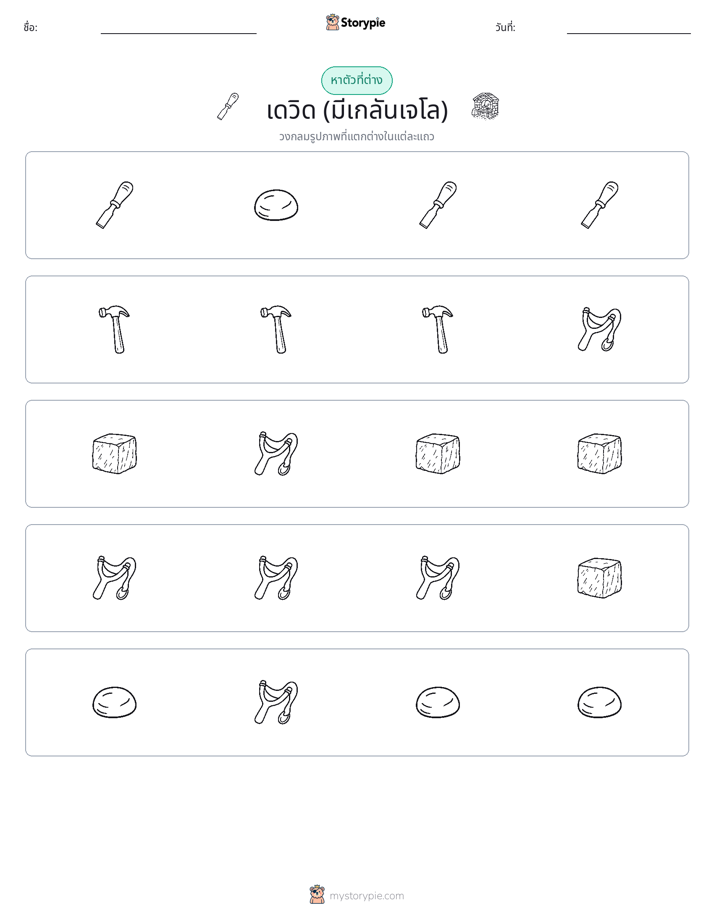The image size is (714, 924).
Task: Click the last stone block in row three
Action: [600, 454]
